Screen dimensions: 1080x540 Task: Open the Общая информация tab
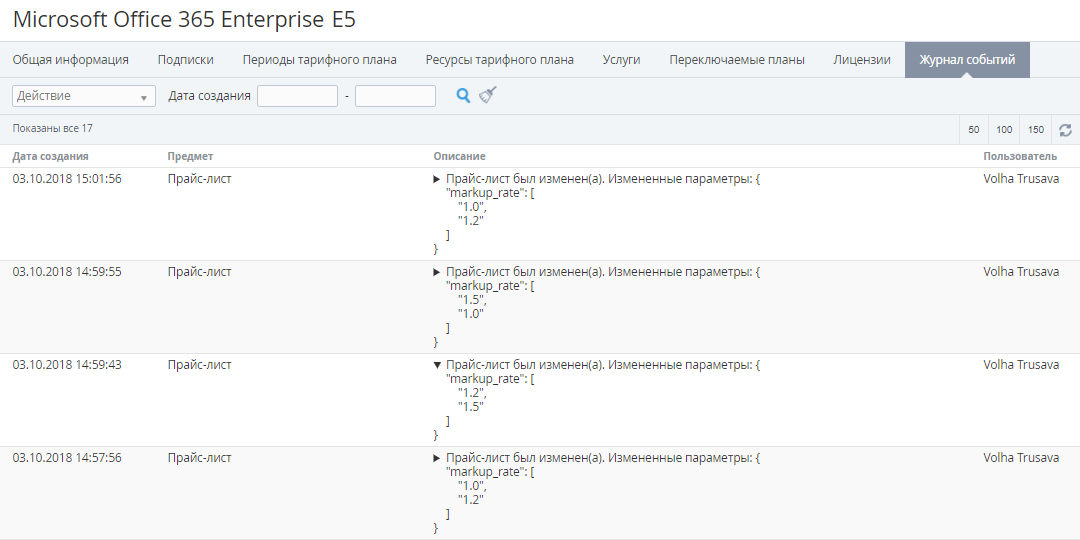pos(70,60)
